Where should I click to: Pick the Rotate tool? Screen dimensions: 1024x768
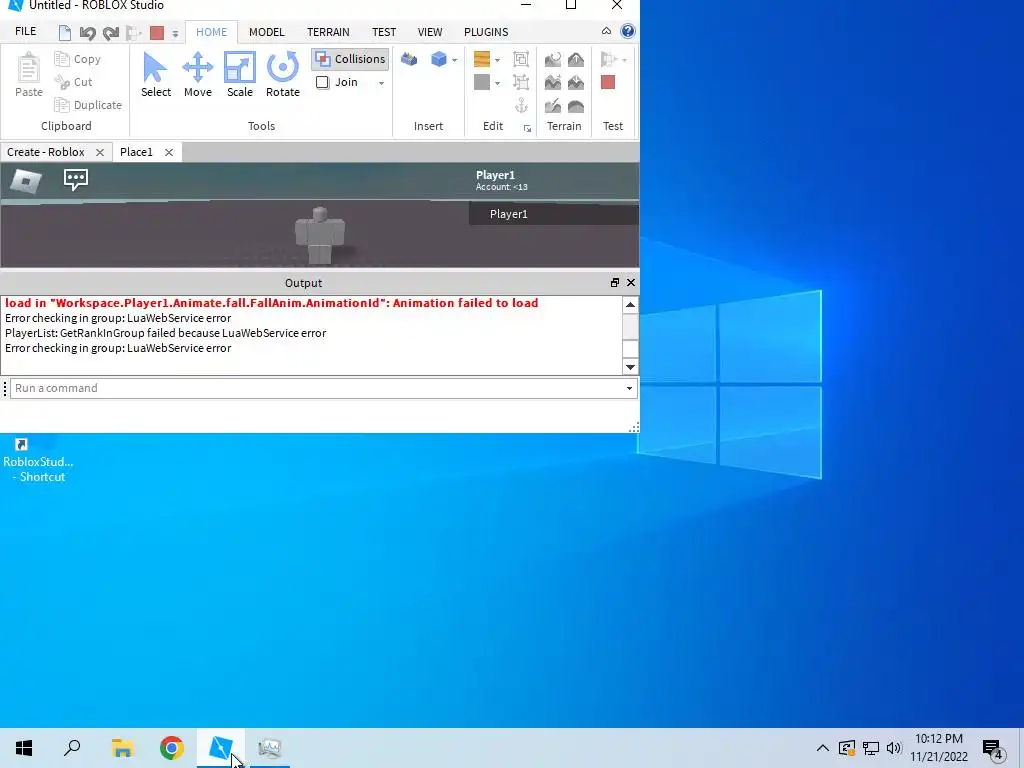[283, 75]
